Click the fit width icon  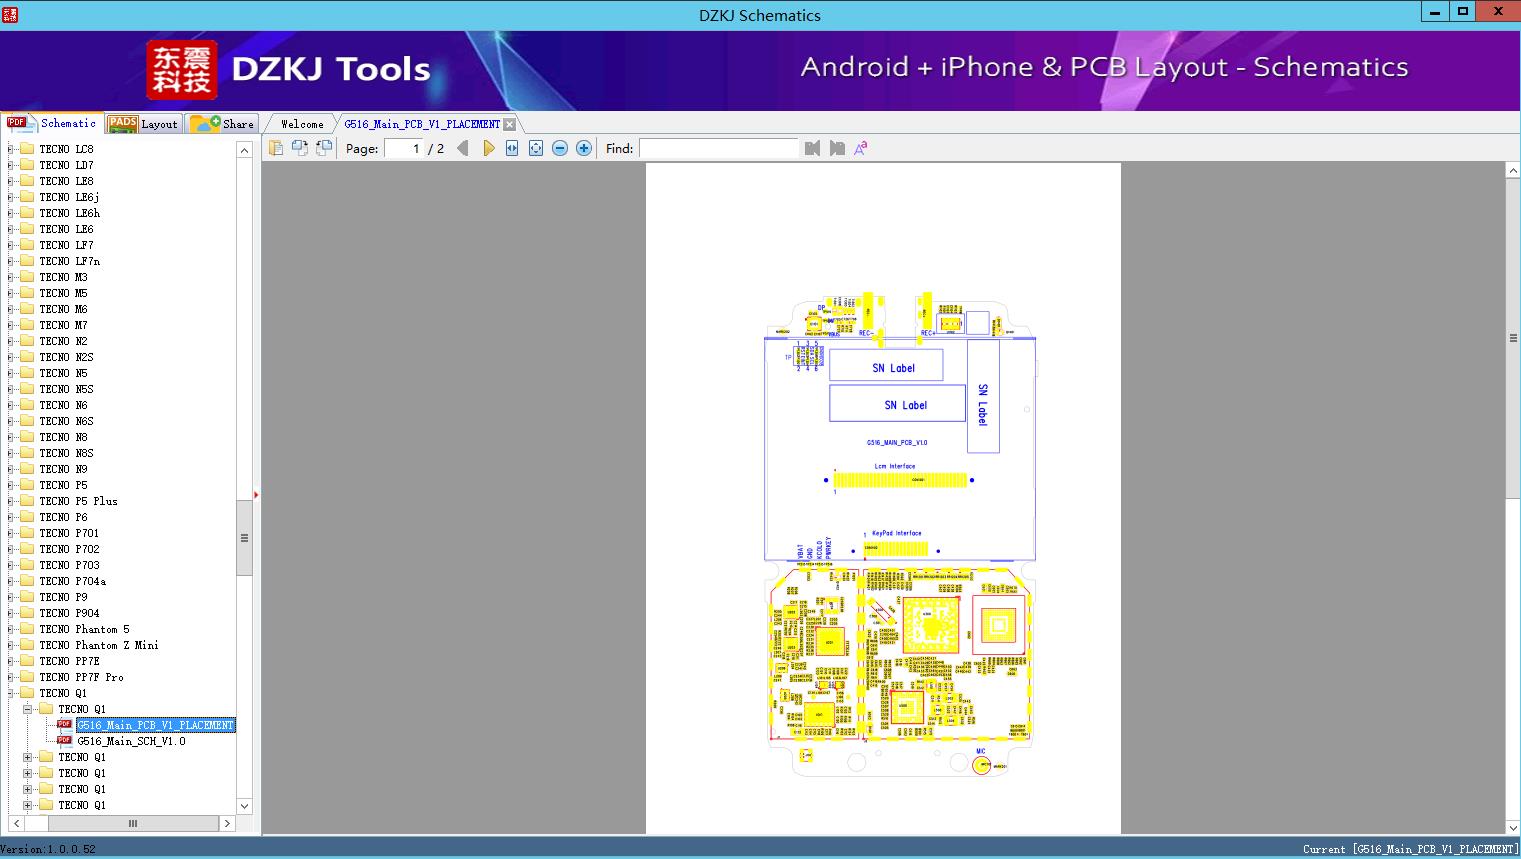(512, 148)
